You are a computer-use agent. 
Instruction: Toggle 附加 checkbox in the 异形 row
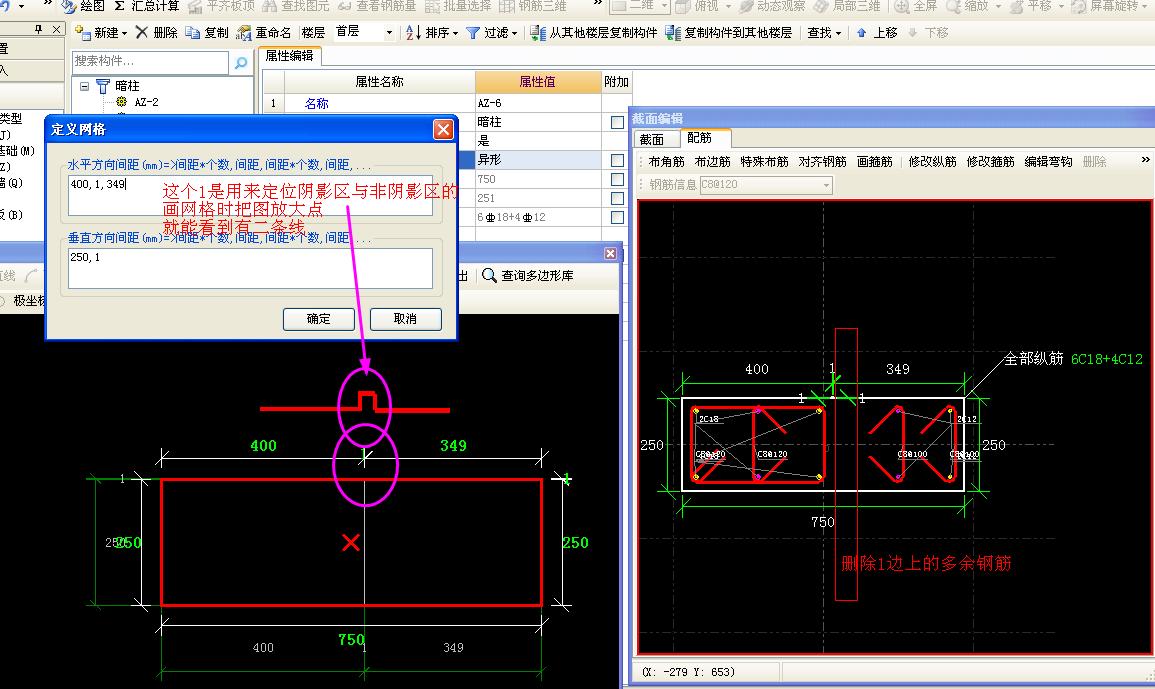617,160
